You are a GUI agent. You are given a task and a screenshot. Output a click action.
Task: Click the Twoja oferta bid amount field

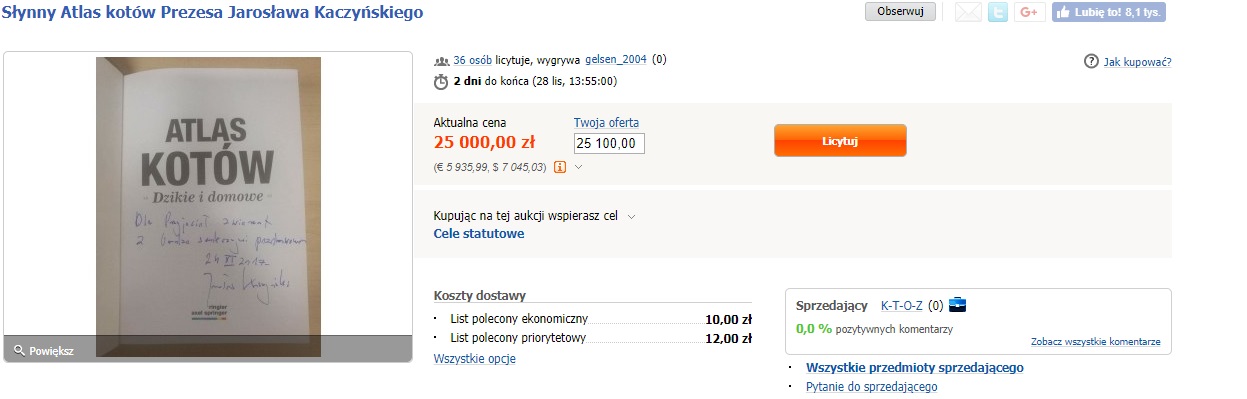pyautogui.click(x=609, y=143)
